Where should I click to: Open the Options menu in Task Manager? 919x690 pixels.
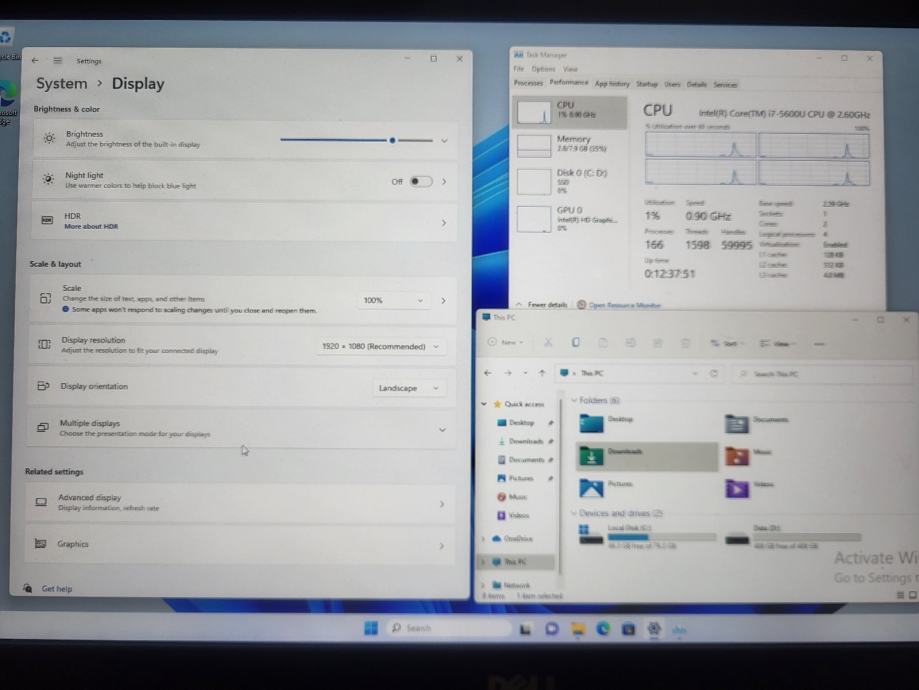(x=543, y=69)
